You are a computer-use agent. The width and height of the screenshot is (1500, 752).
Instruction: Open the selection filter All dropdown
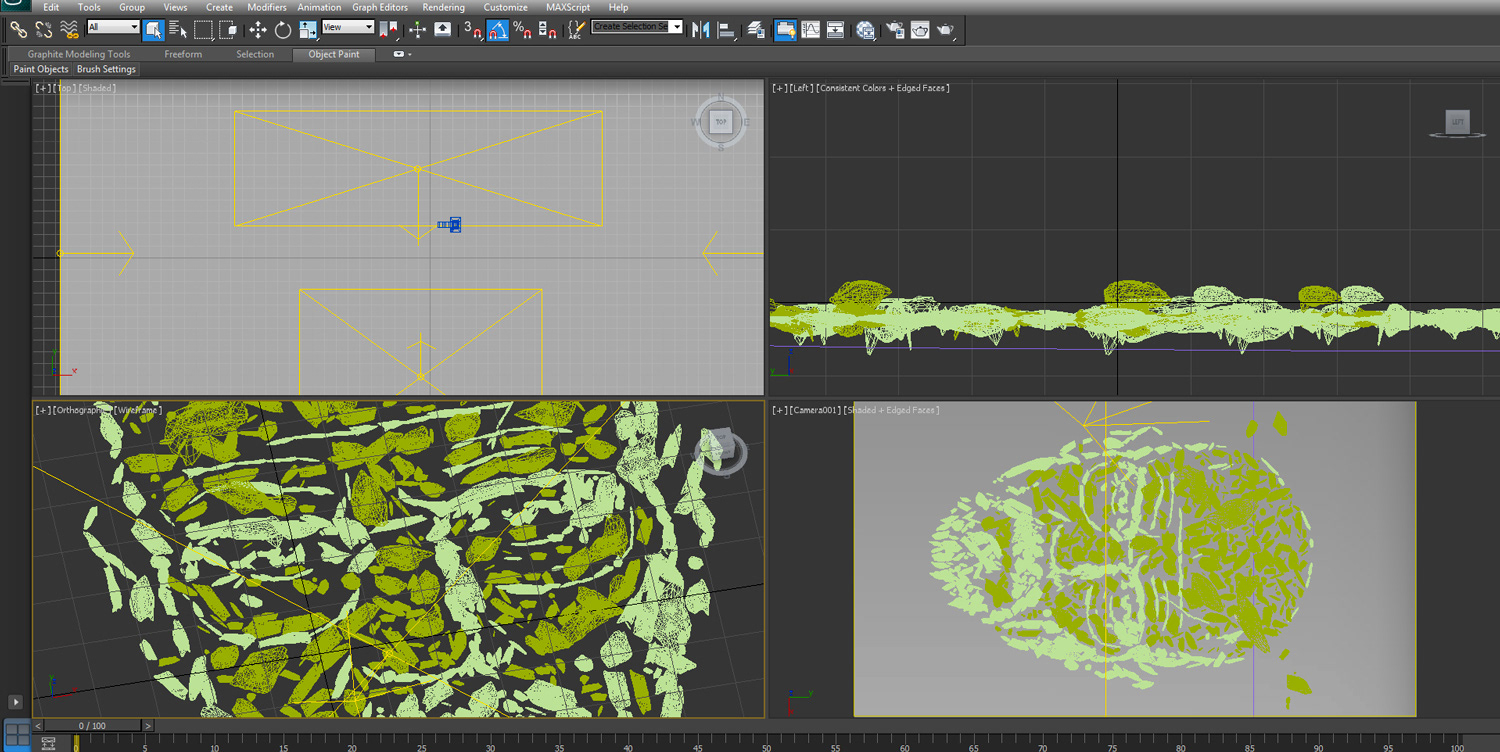pyautogui.click(x=113, y=28)
